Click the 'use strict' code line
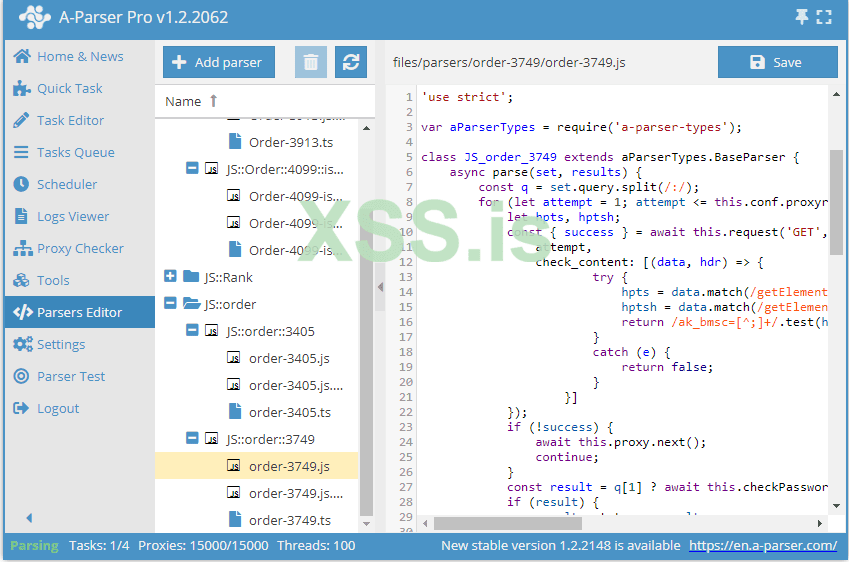Viewport: 849px width, 562px height. click(467, 97)
